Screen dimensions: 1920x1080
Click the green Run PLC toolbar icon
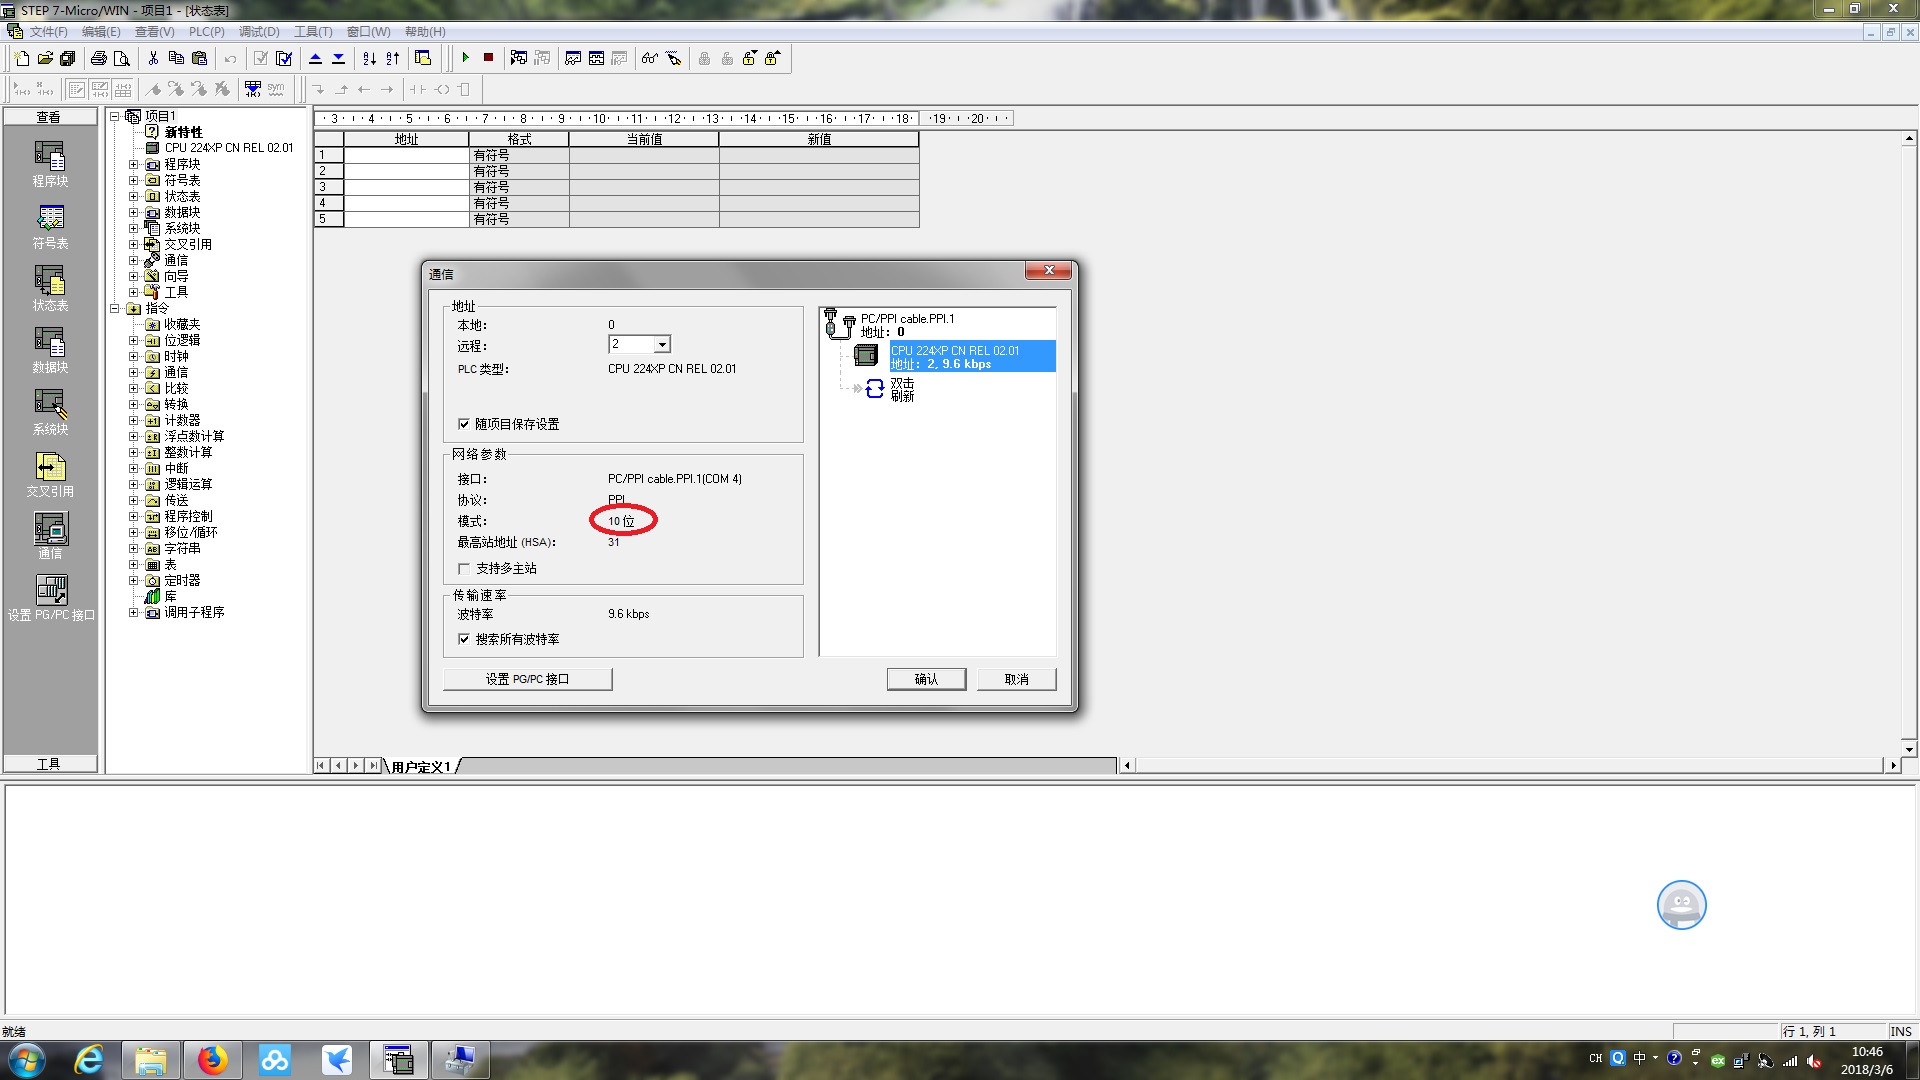click(x=465, y=58)
